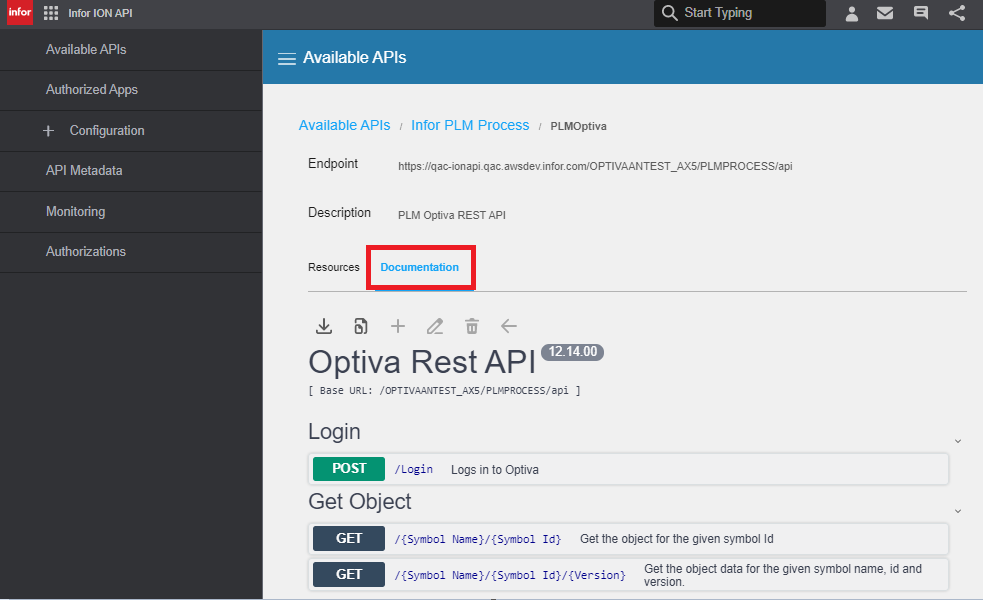Open Available APIs in sidebar
Screen dimensions: 983x600
click(131, 50)
